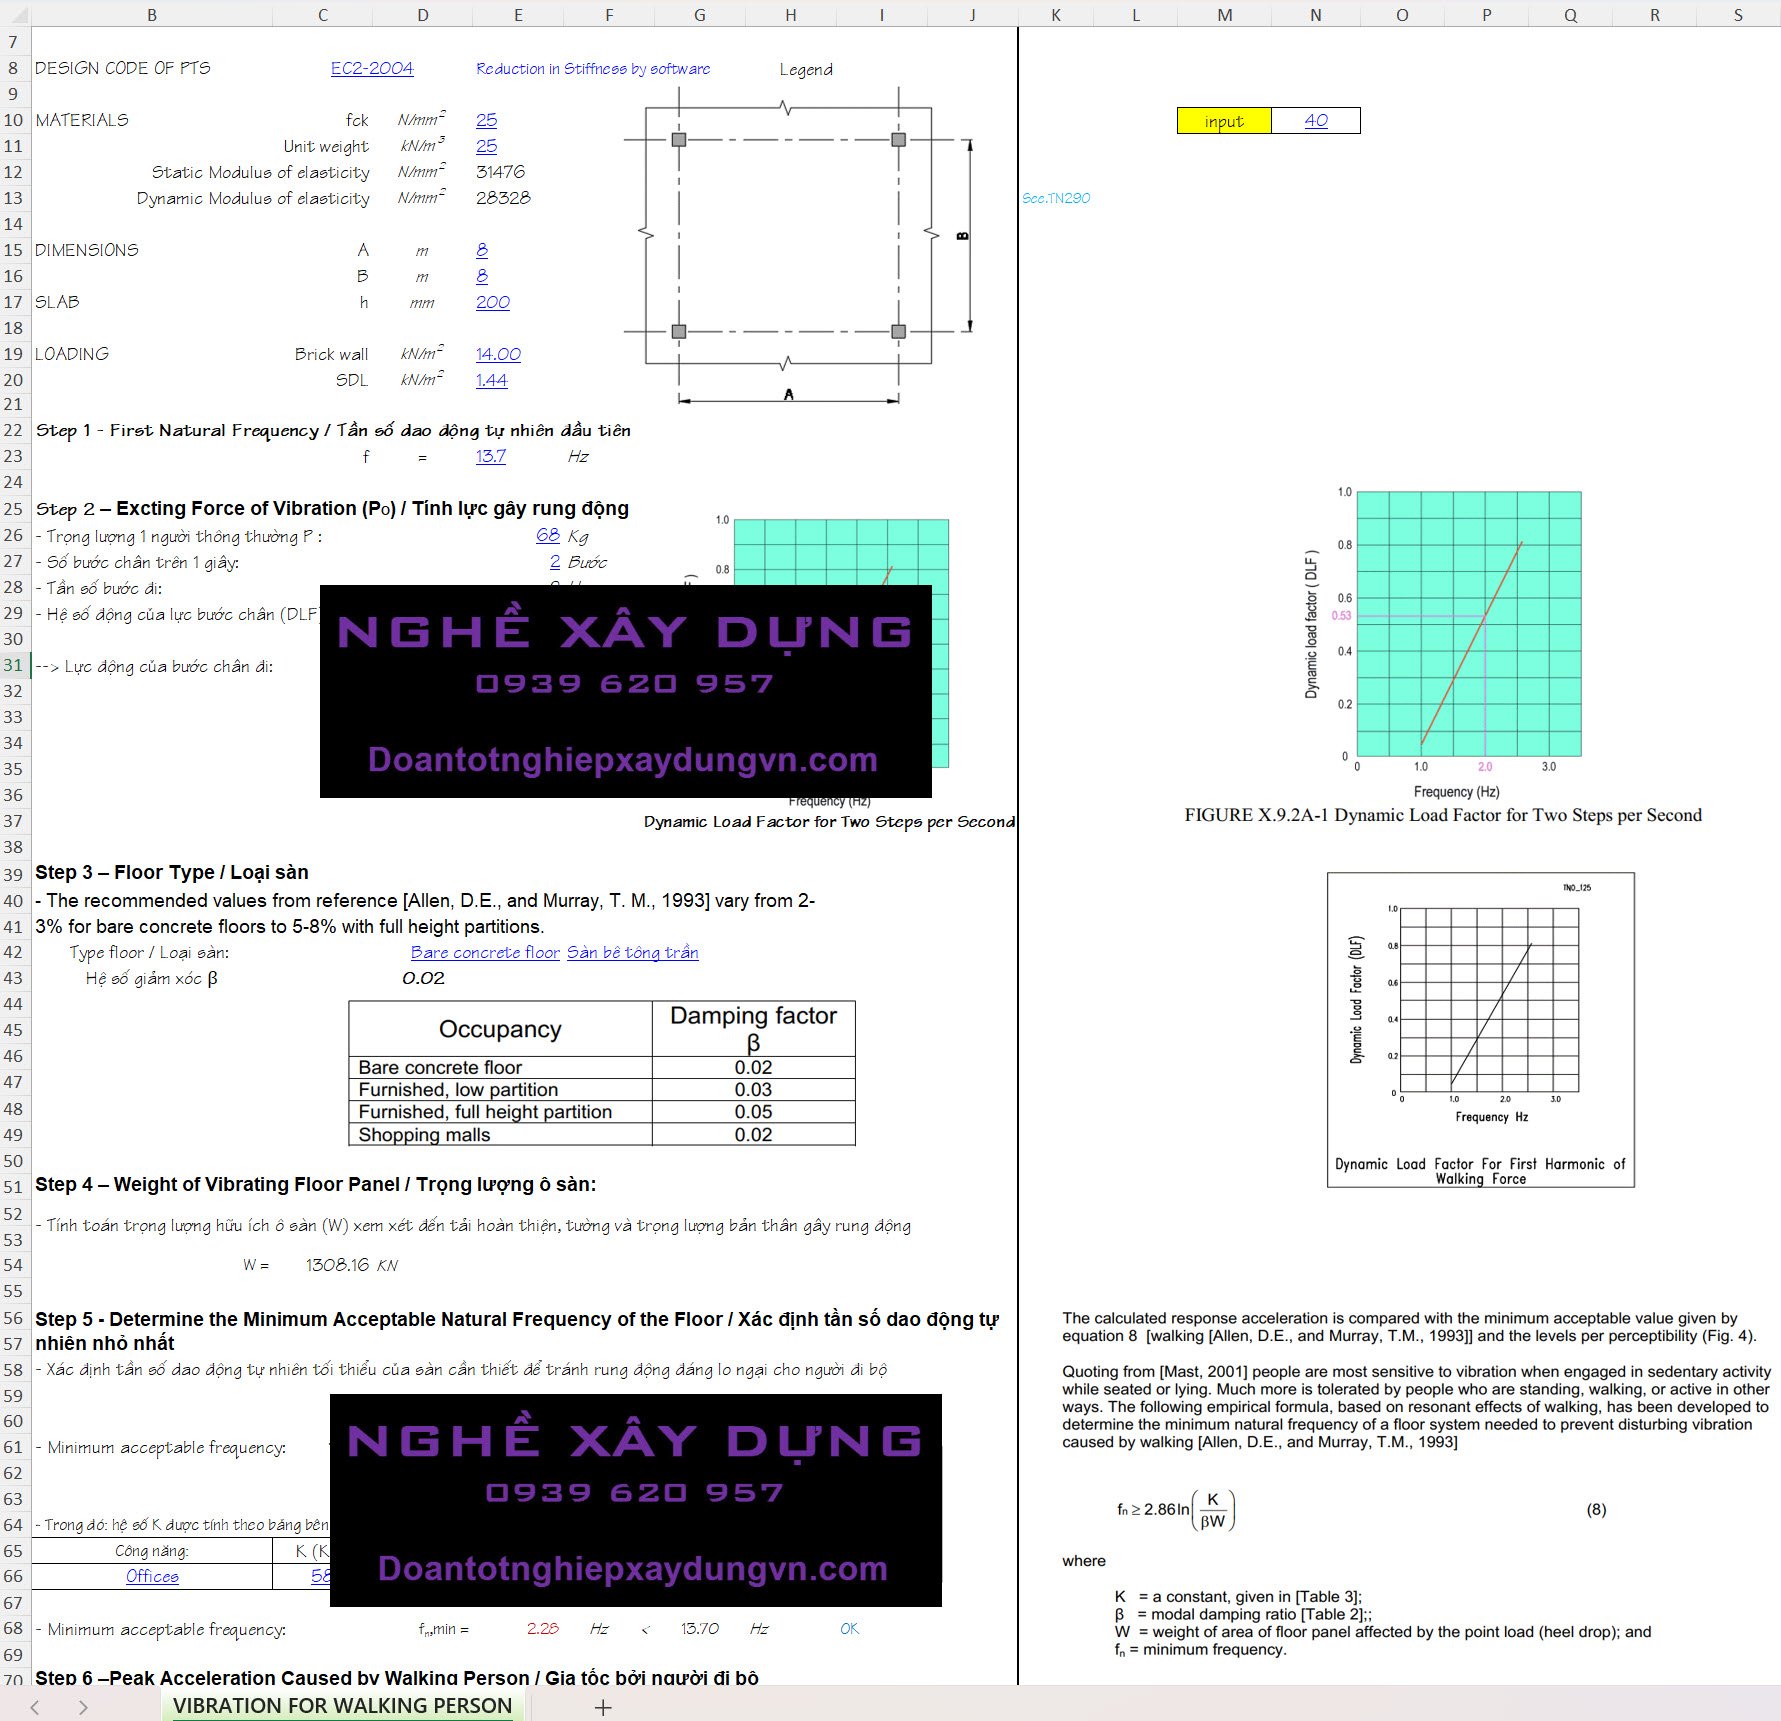
Task: Click the black-and-white Walking Force DLF figure
Action: click(1480, 1030)
